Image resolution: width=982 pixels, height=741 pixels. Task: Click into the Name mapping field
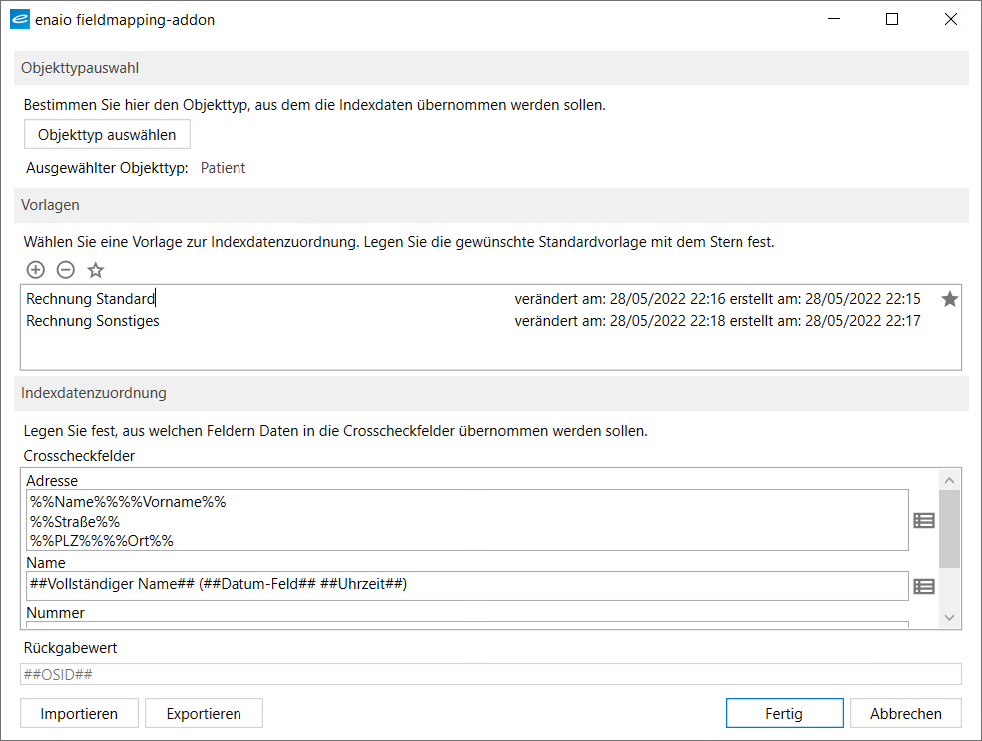467,585
